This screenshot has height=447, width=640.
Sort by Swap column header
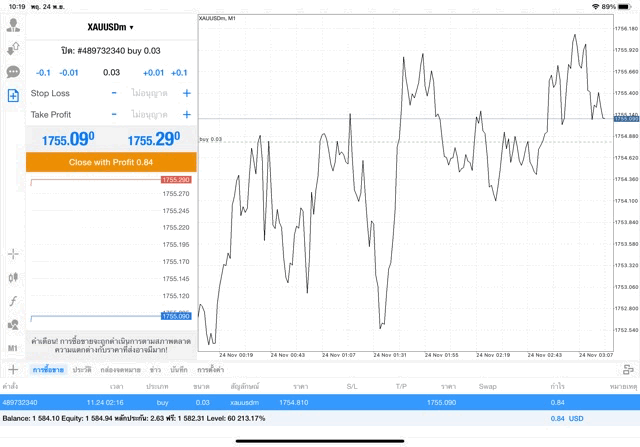(x=488, y=386)
